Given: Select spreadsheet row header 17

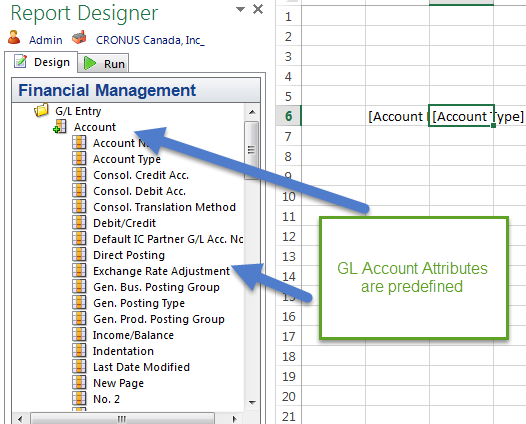Looking at the screenshot, I should point(288,336).
